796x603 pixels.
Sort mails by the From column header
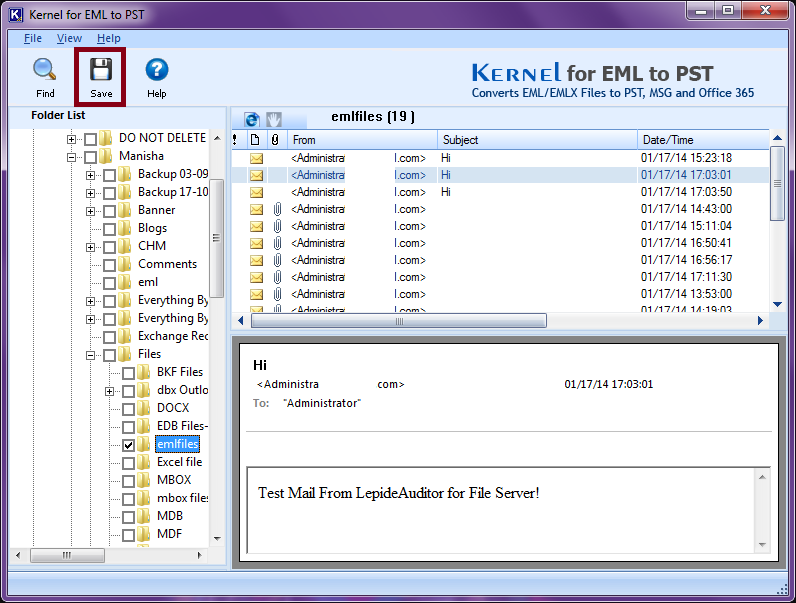(x=362, y=140)
